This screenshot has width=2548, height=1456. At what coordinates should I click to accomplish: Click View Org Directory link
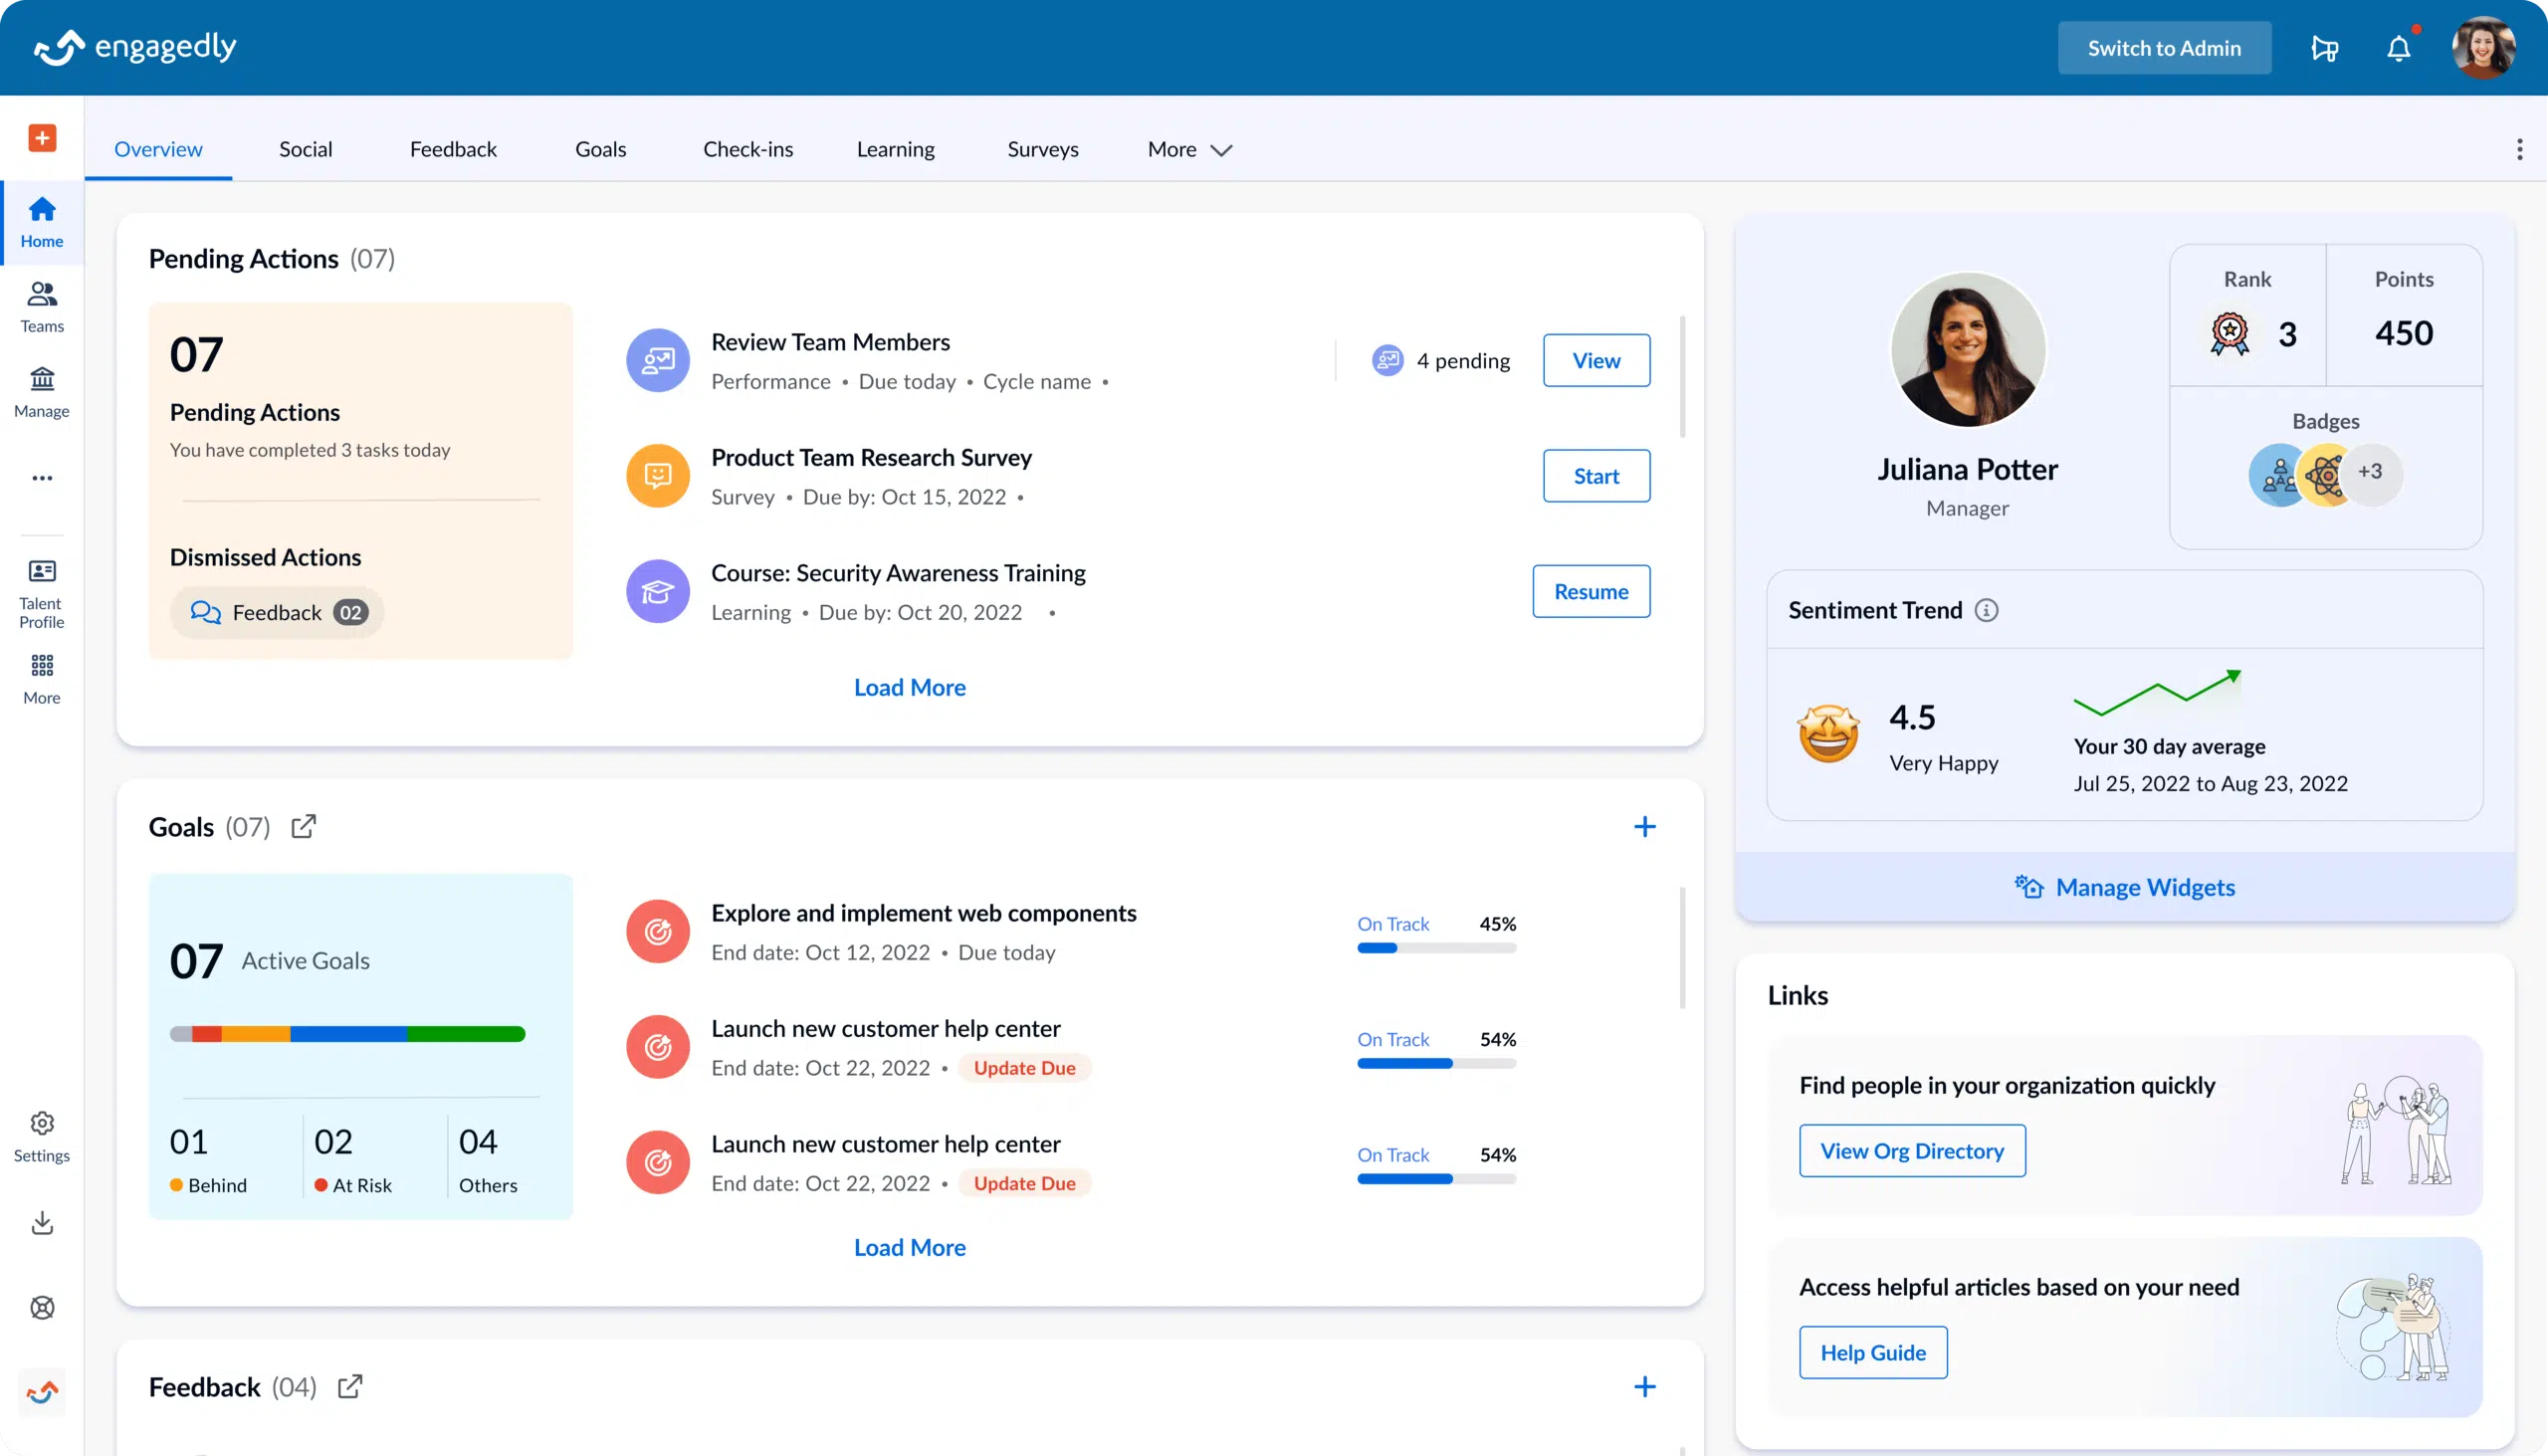coord(1911,1151)
